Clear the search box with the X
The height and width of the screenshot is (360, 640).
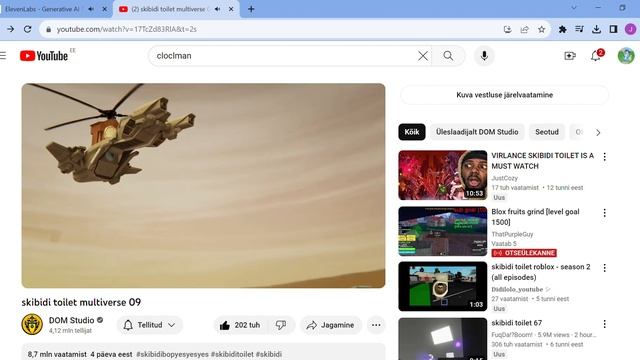(x=423, y=56)
